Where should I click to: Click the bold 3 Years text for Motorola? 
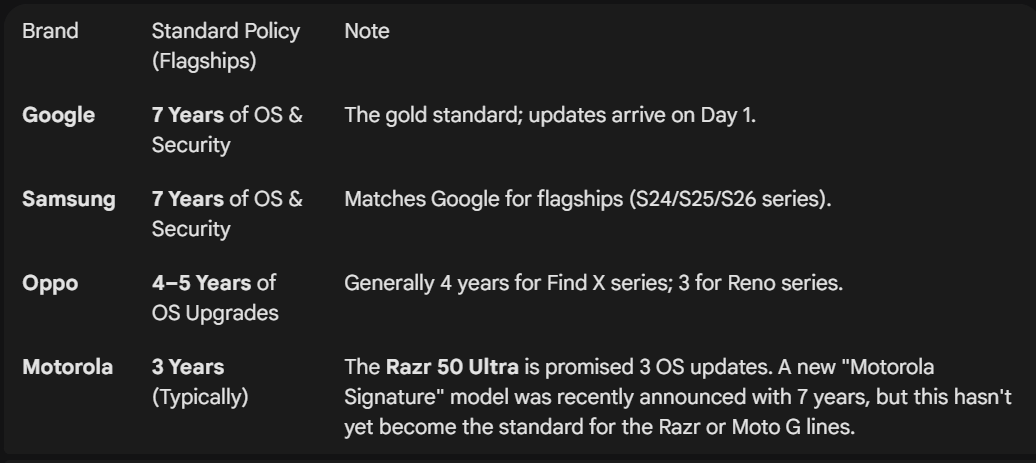click(x=187, y=367)
